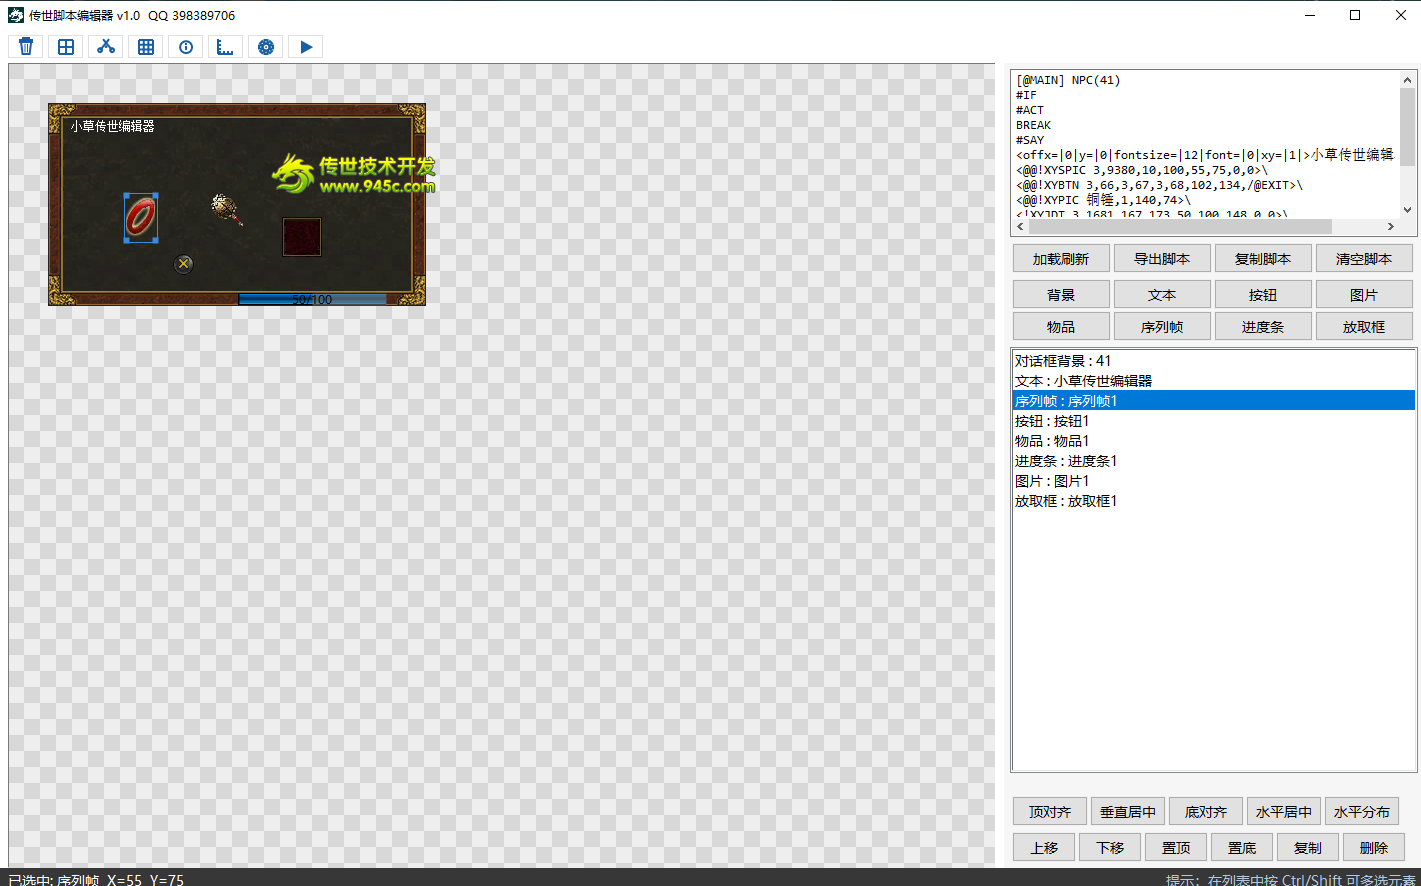Click the scissors cut toolbar icon

pyautogui.click(x=106, y=47)
